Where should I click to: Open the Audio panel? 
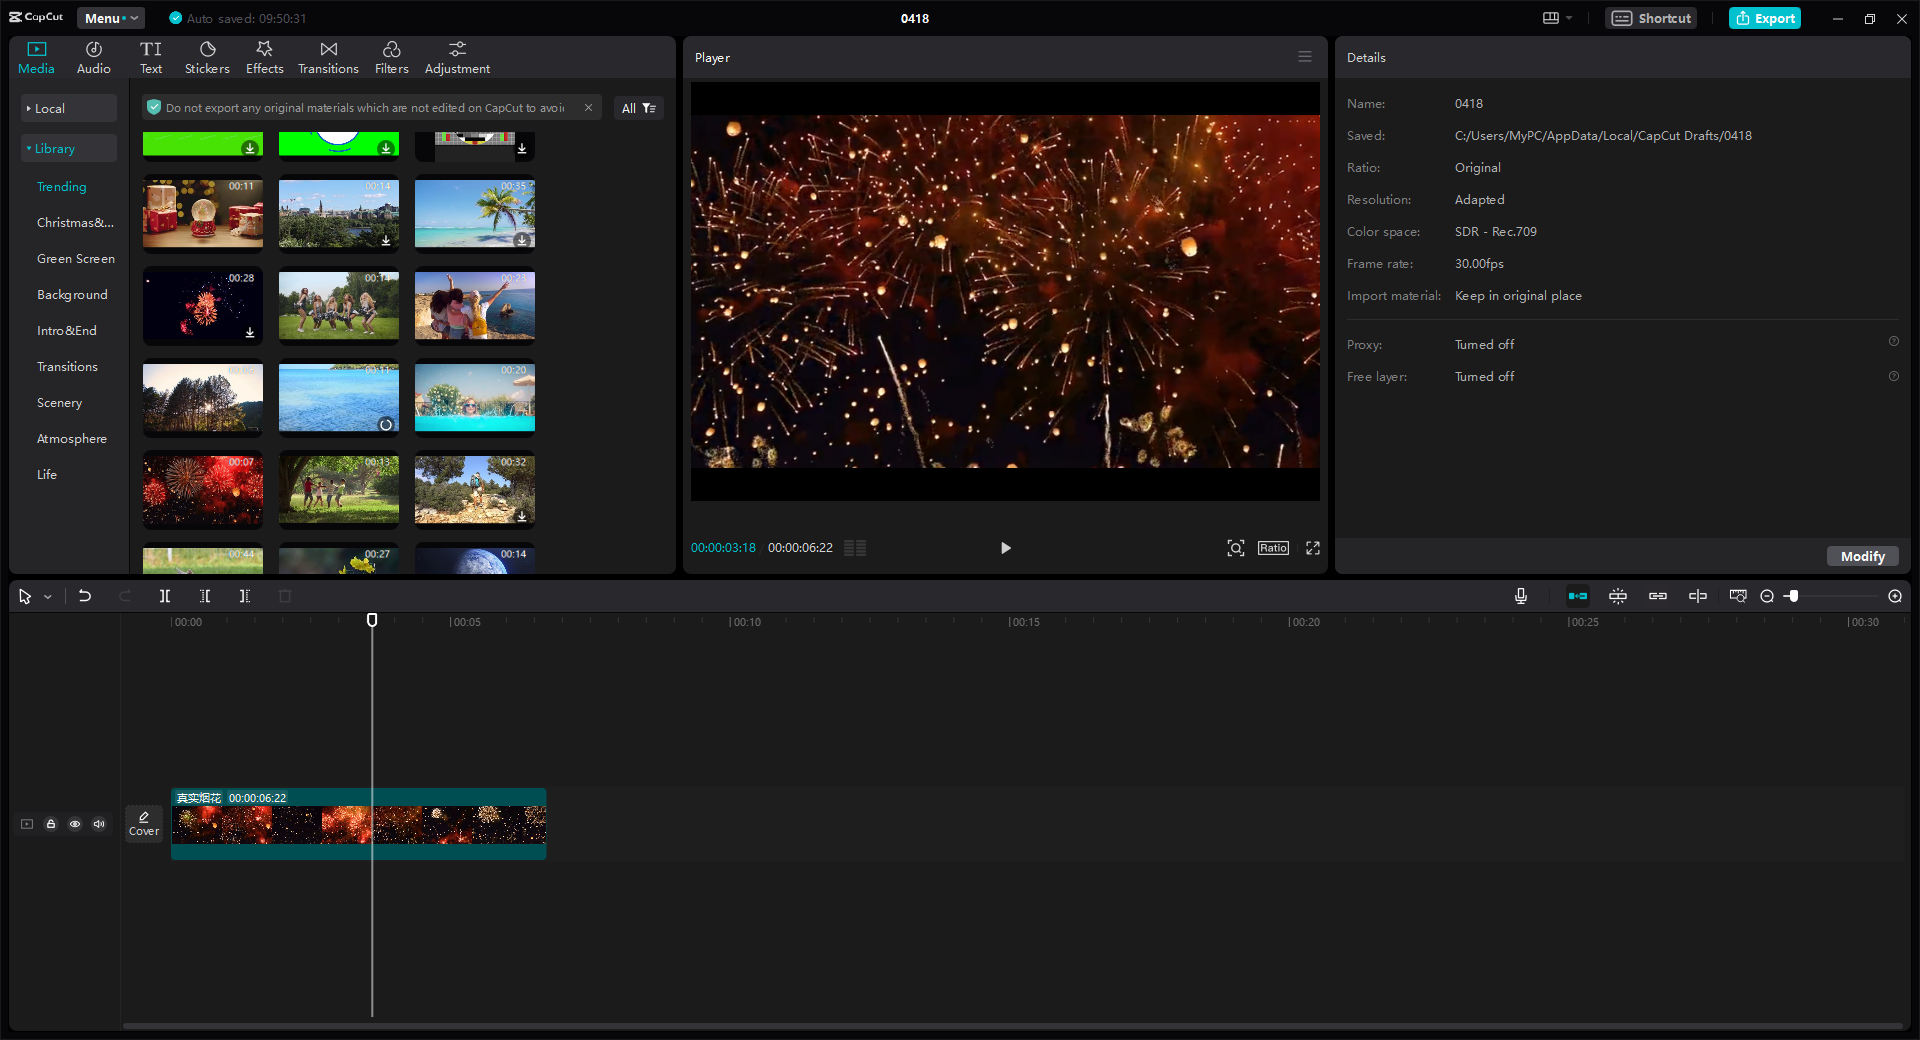pos(92,56)
